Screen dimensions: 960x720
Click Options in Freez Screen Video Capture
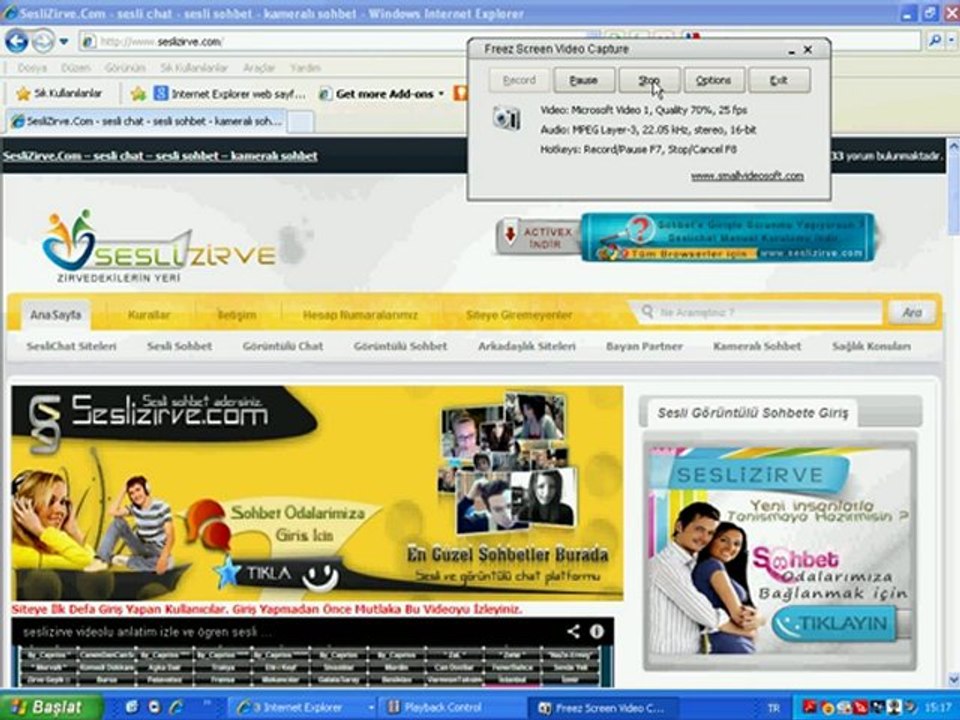tap(714, 80)
